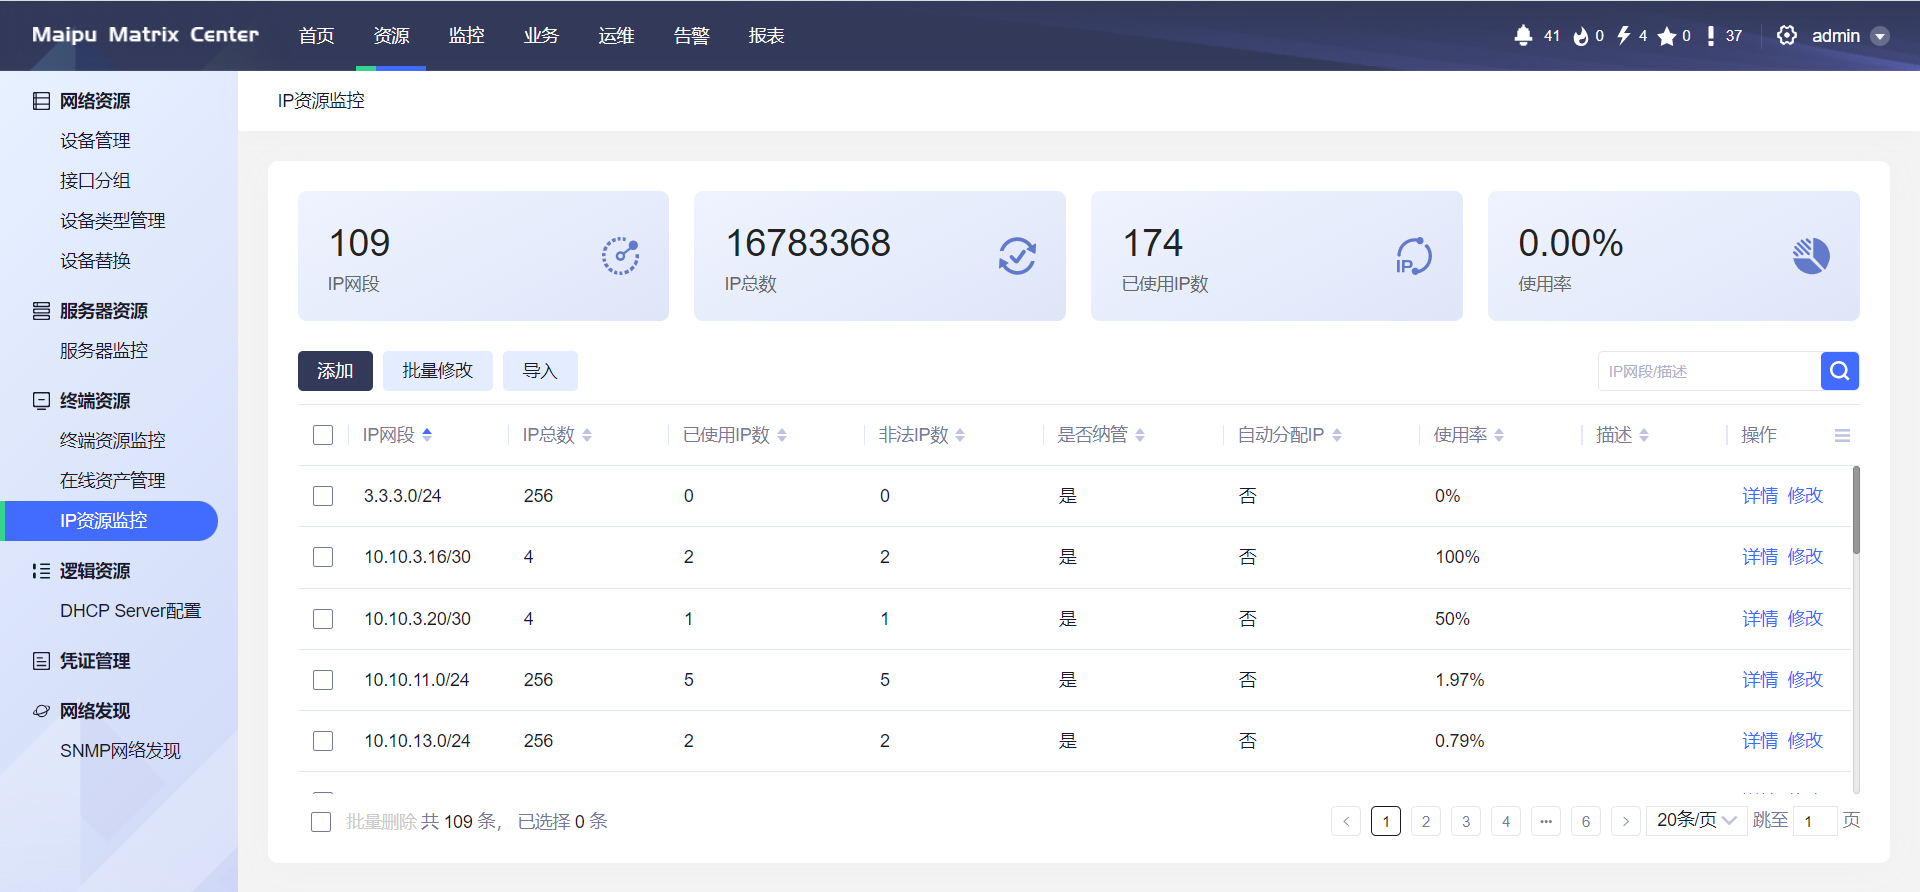This screenshot has width=1920, height=892.
Task: Click the flame alarm icon in header
Action: click(x=1581, y=36)
